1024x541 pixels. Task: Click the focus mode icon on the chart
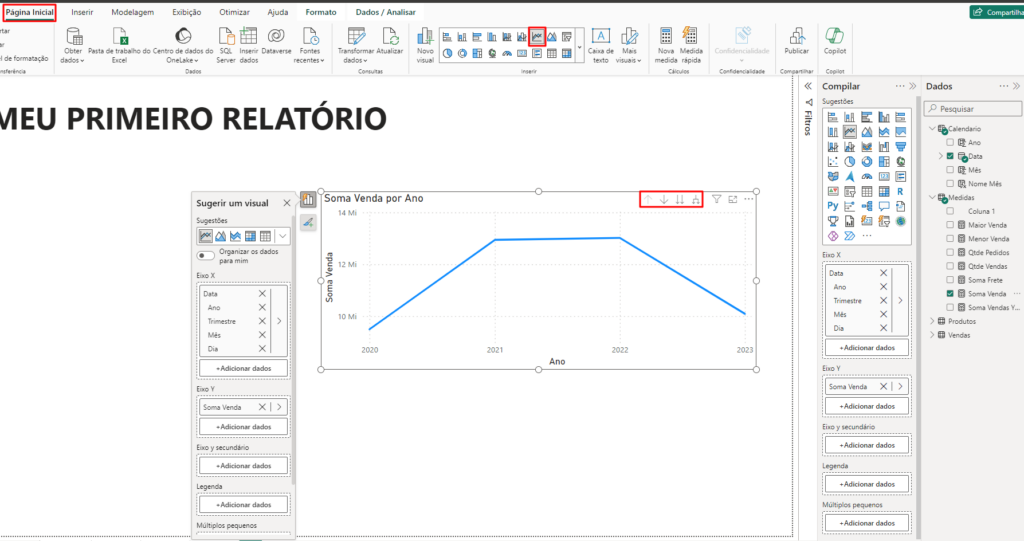tap(733, 199)
